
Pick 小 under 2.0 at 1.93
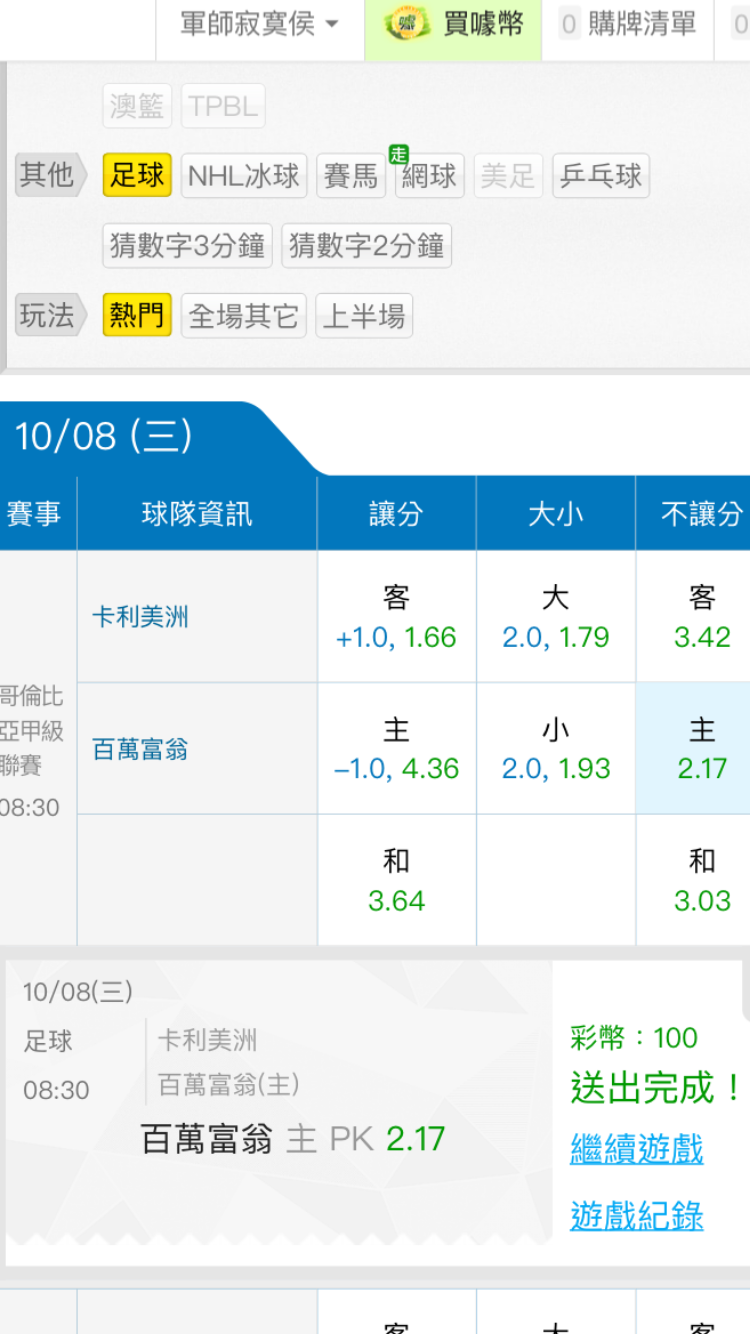coord(555,748)
